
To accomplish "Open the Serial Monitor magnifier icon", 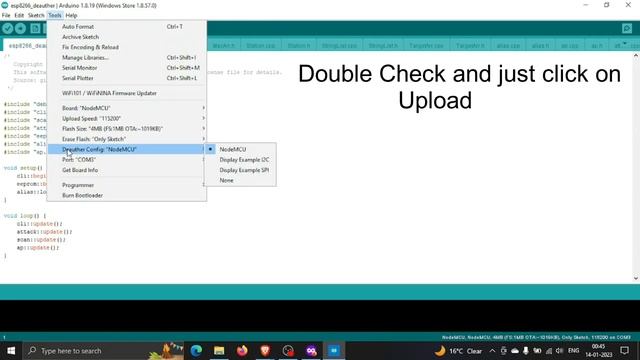I will click(x=627, y=28).
